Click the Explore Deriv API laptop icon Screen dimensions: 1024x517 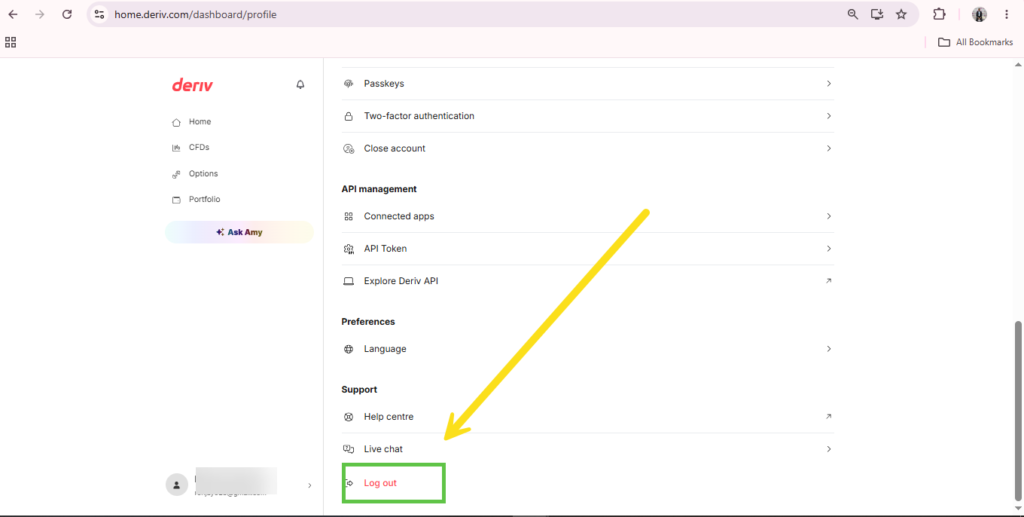(349, 281)
